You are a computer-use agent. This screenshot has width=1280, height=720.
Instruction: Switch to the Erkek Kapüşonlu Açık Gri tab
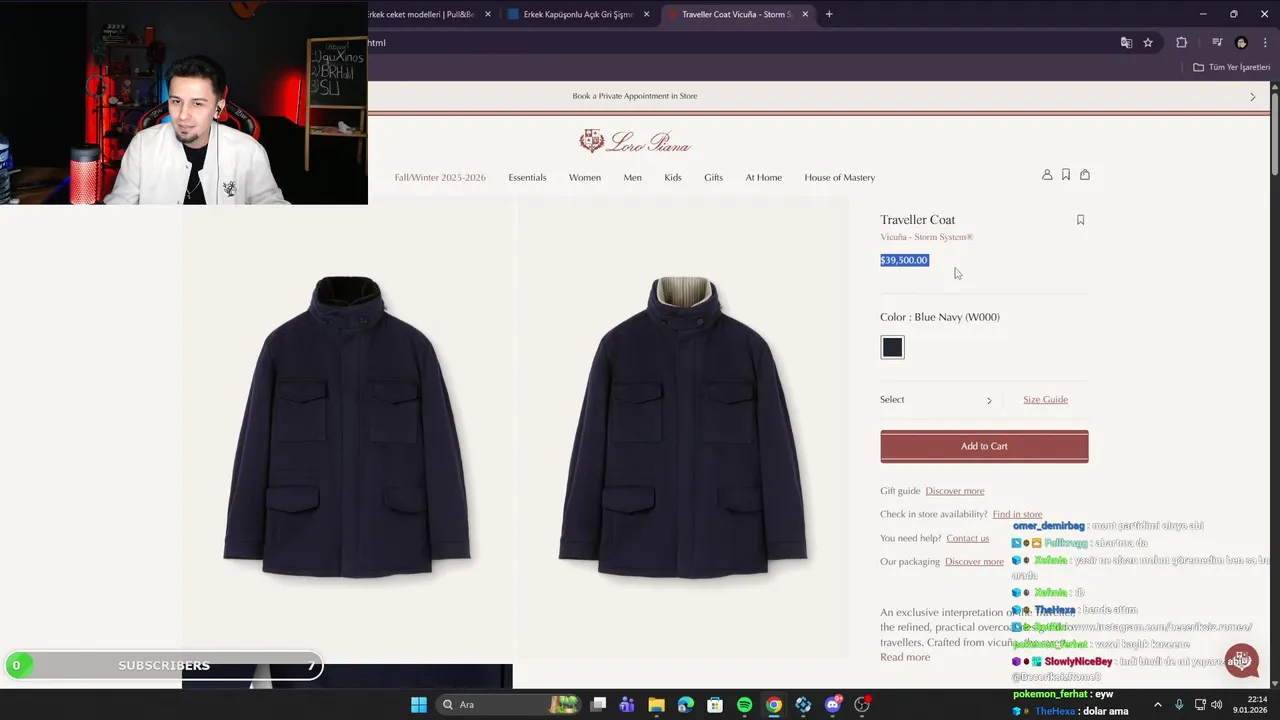578,14
